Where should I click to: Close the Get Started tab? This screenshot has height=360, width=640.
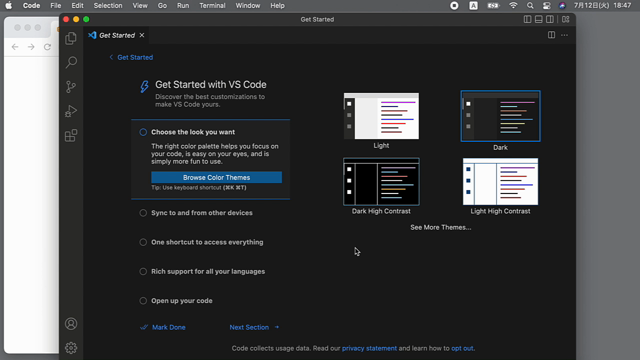[142, 35]
